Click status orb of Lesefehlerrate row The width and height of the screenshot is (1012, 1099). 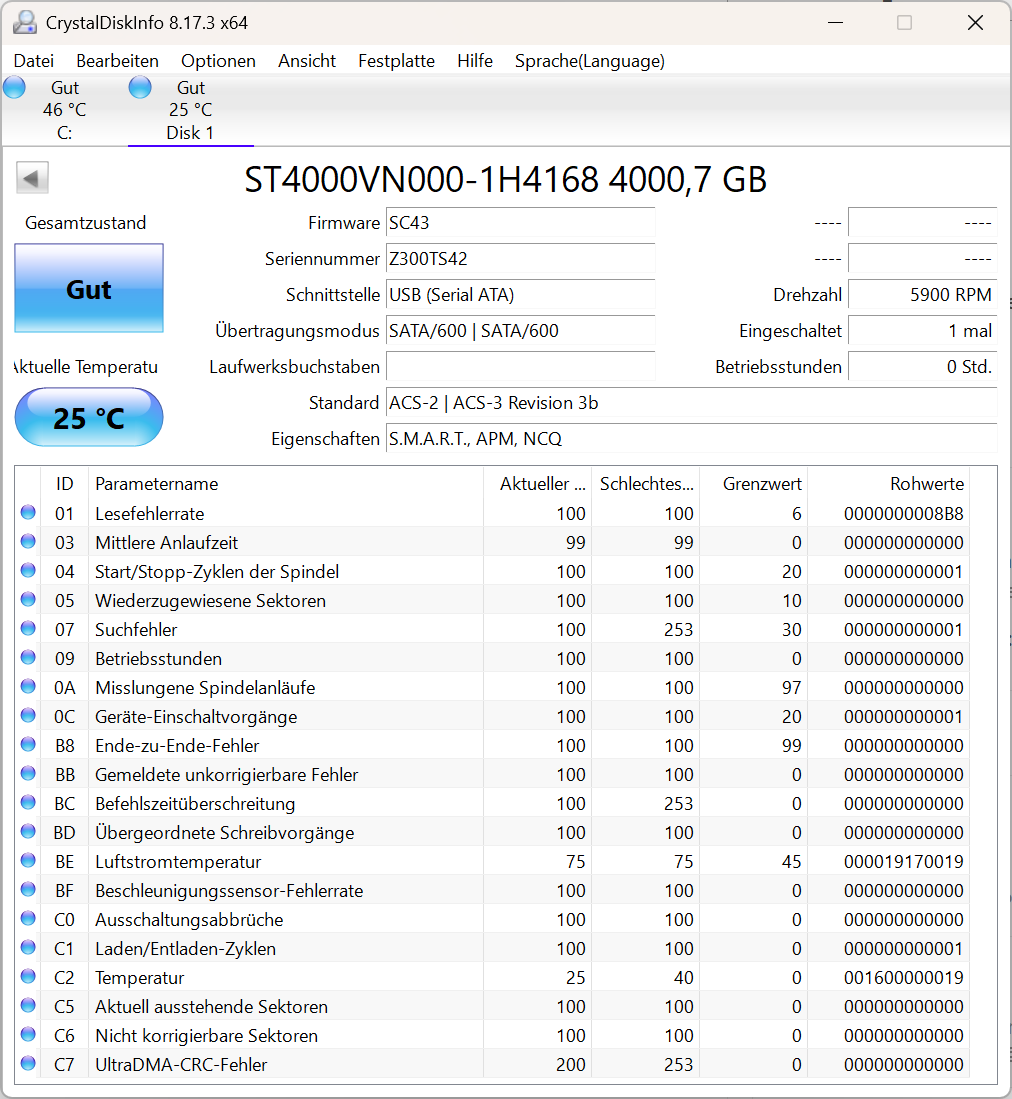(x=28, y=512)
